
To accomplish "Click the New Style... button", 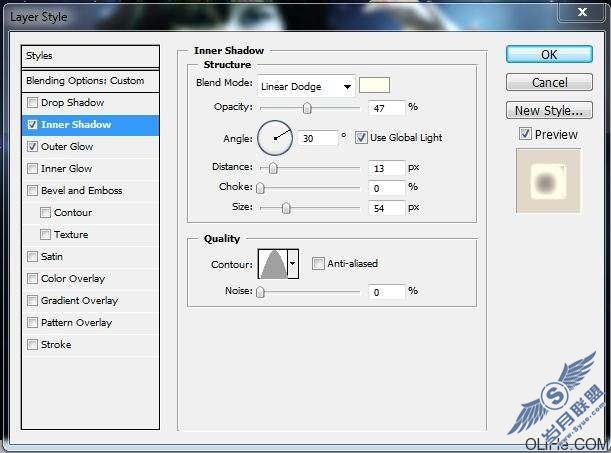I will point(549,111).
